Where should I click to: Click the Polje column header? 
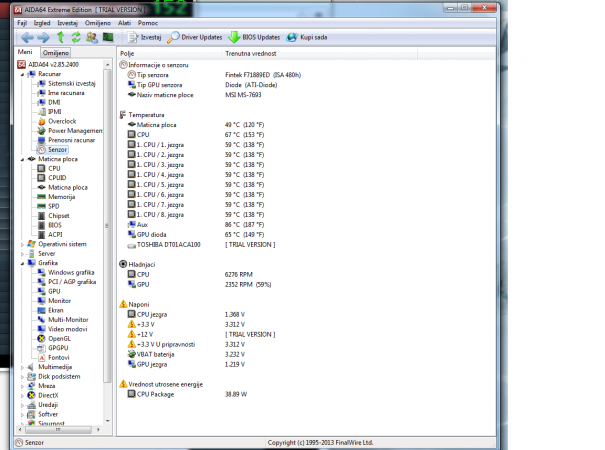170,54
